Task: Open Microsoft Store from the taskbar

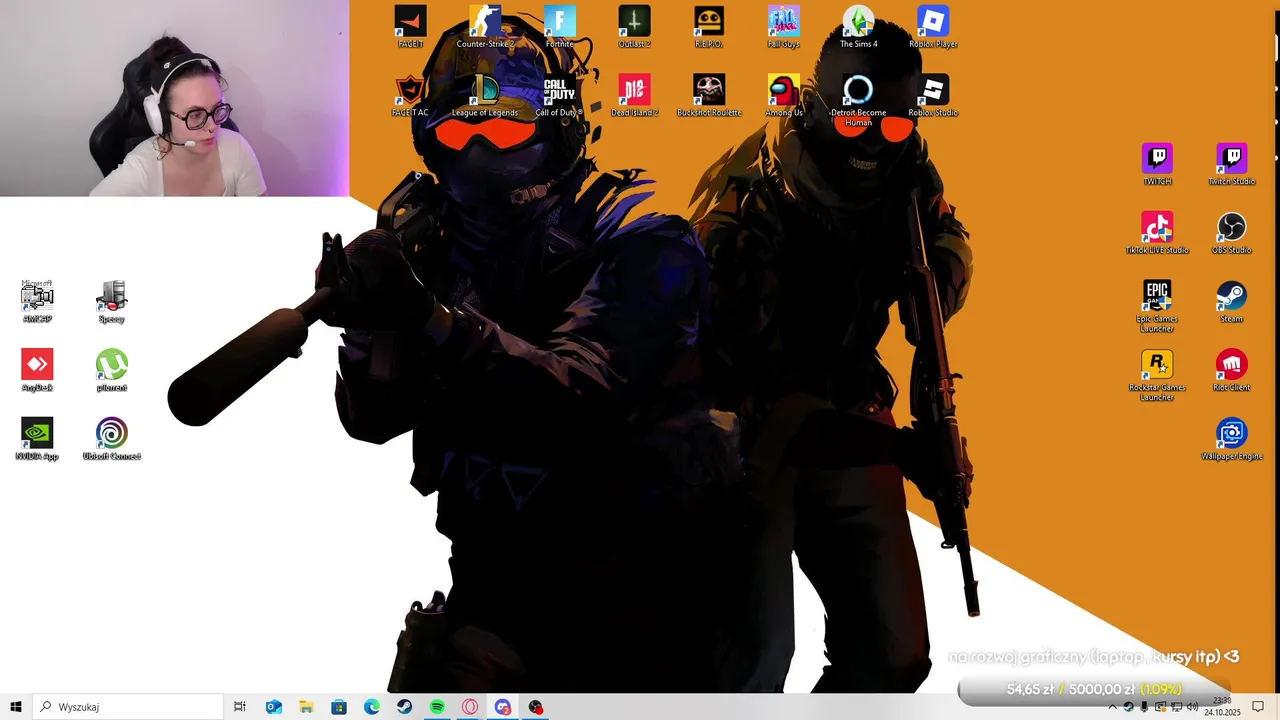Action: [x=339, y=707]
